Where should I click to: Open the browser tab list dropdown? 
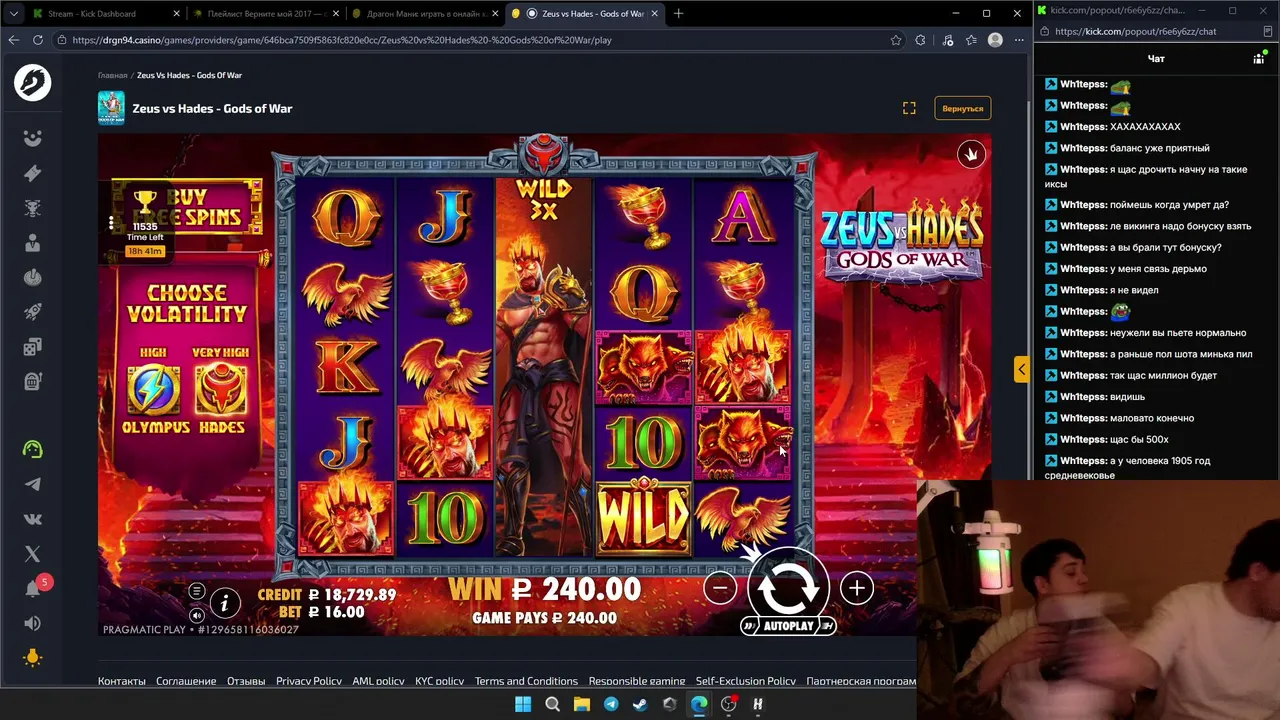(x=13, y=13)
